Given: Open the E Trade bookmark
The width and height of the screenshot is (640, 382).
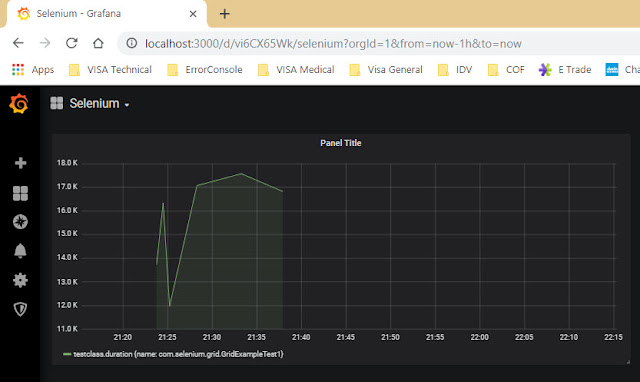Looking at the screenshot, I should tap(565, 70).
